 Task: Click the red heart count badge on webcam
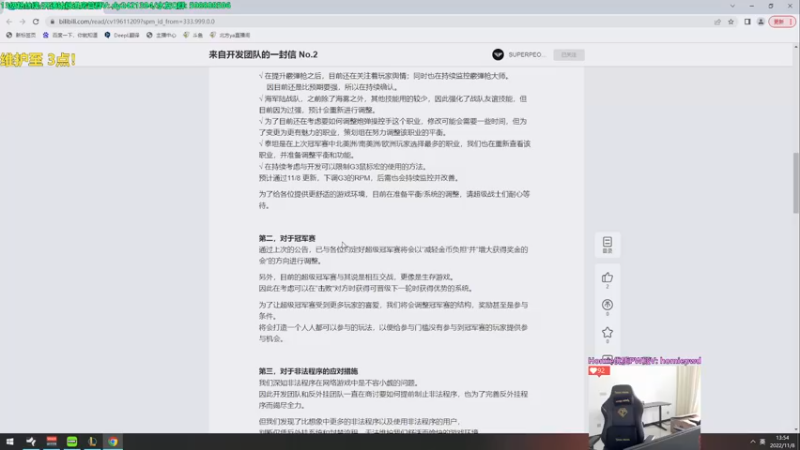599,371
